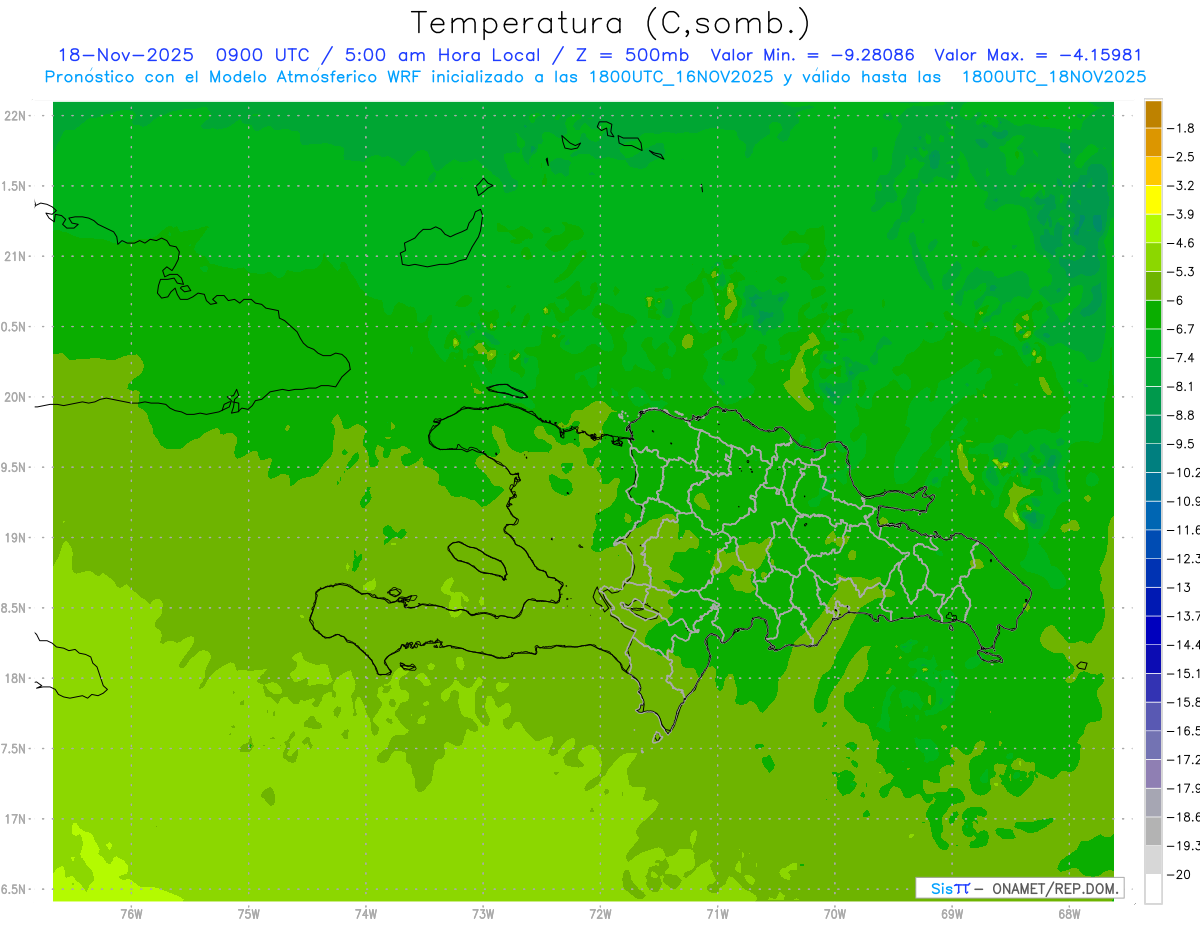
Task: Pick the yellow swatch between -3.2 and -3.9
Action: [1153, 200]
